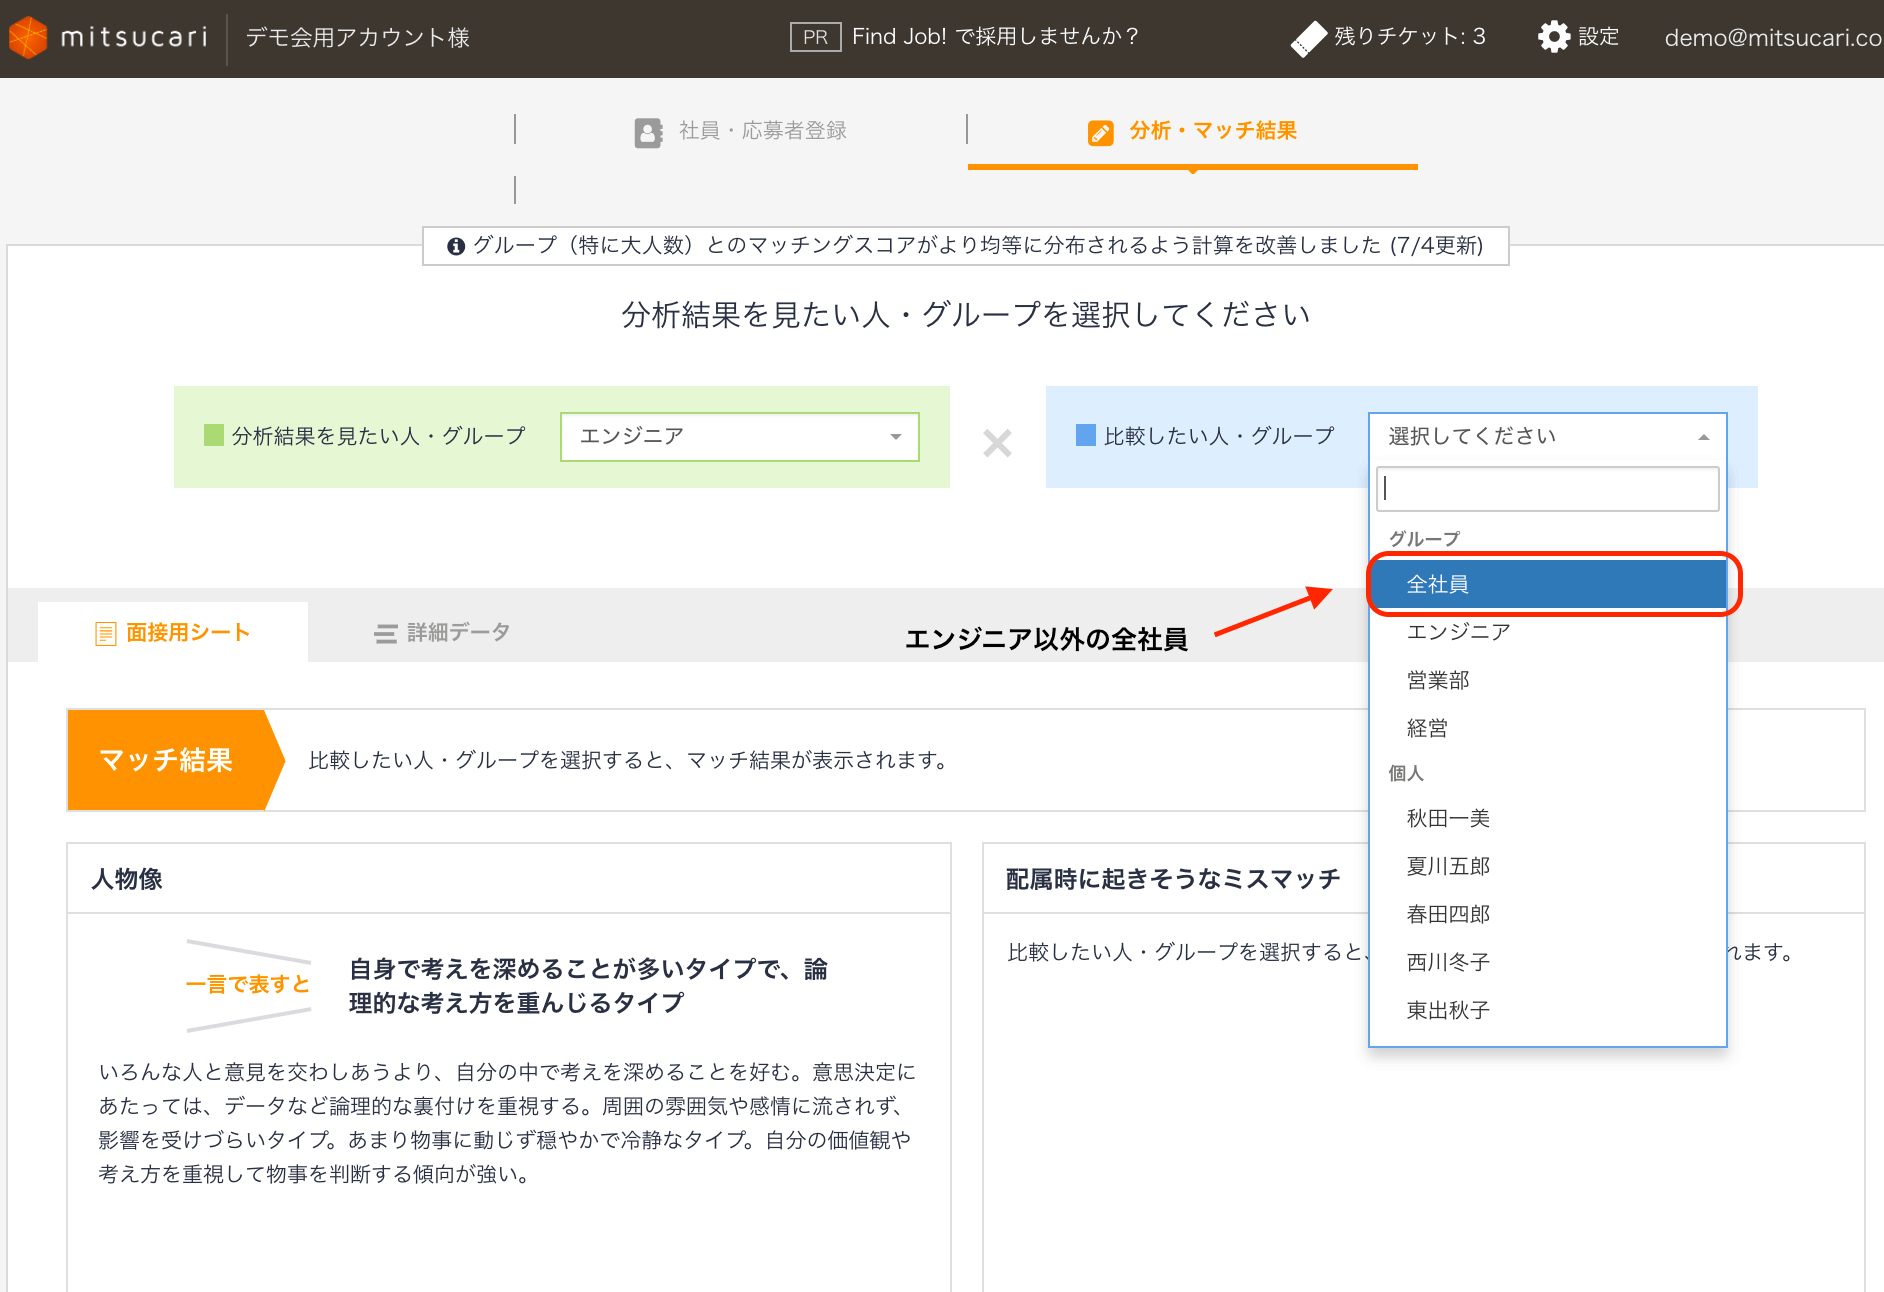Select 東出秋子 in the dropdown
Image resolution: width=1884 pixels, height=1292 pixels.
(x=1448, y=1011)
